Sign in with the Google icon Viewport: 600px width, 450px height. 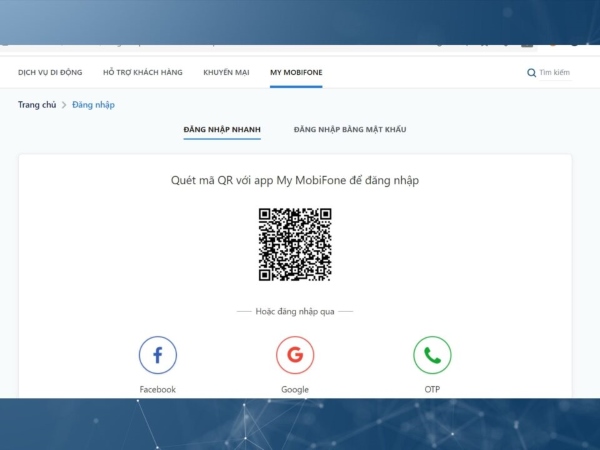295,355
